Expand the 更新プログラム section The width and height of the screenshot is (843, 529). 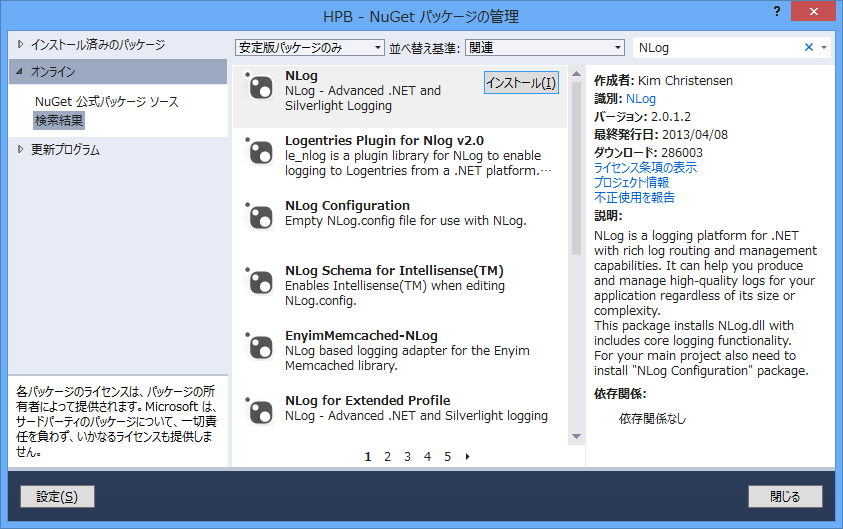[20, 149]
